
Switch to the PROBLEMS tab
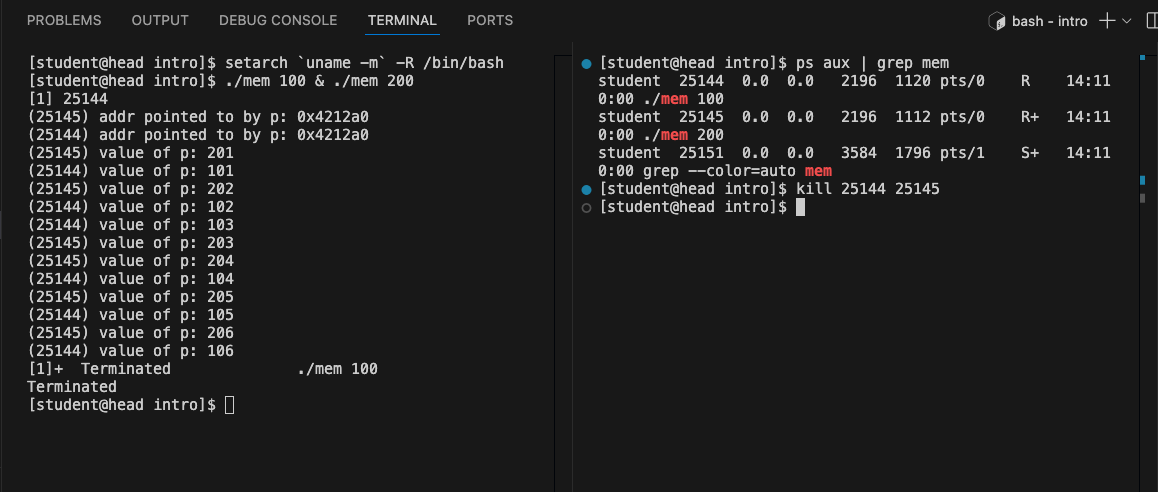64,20
